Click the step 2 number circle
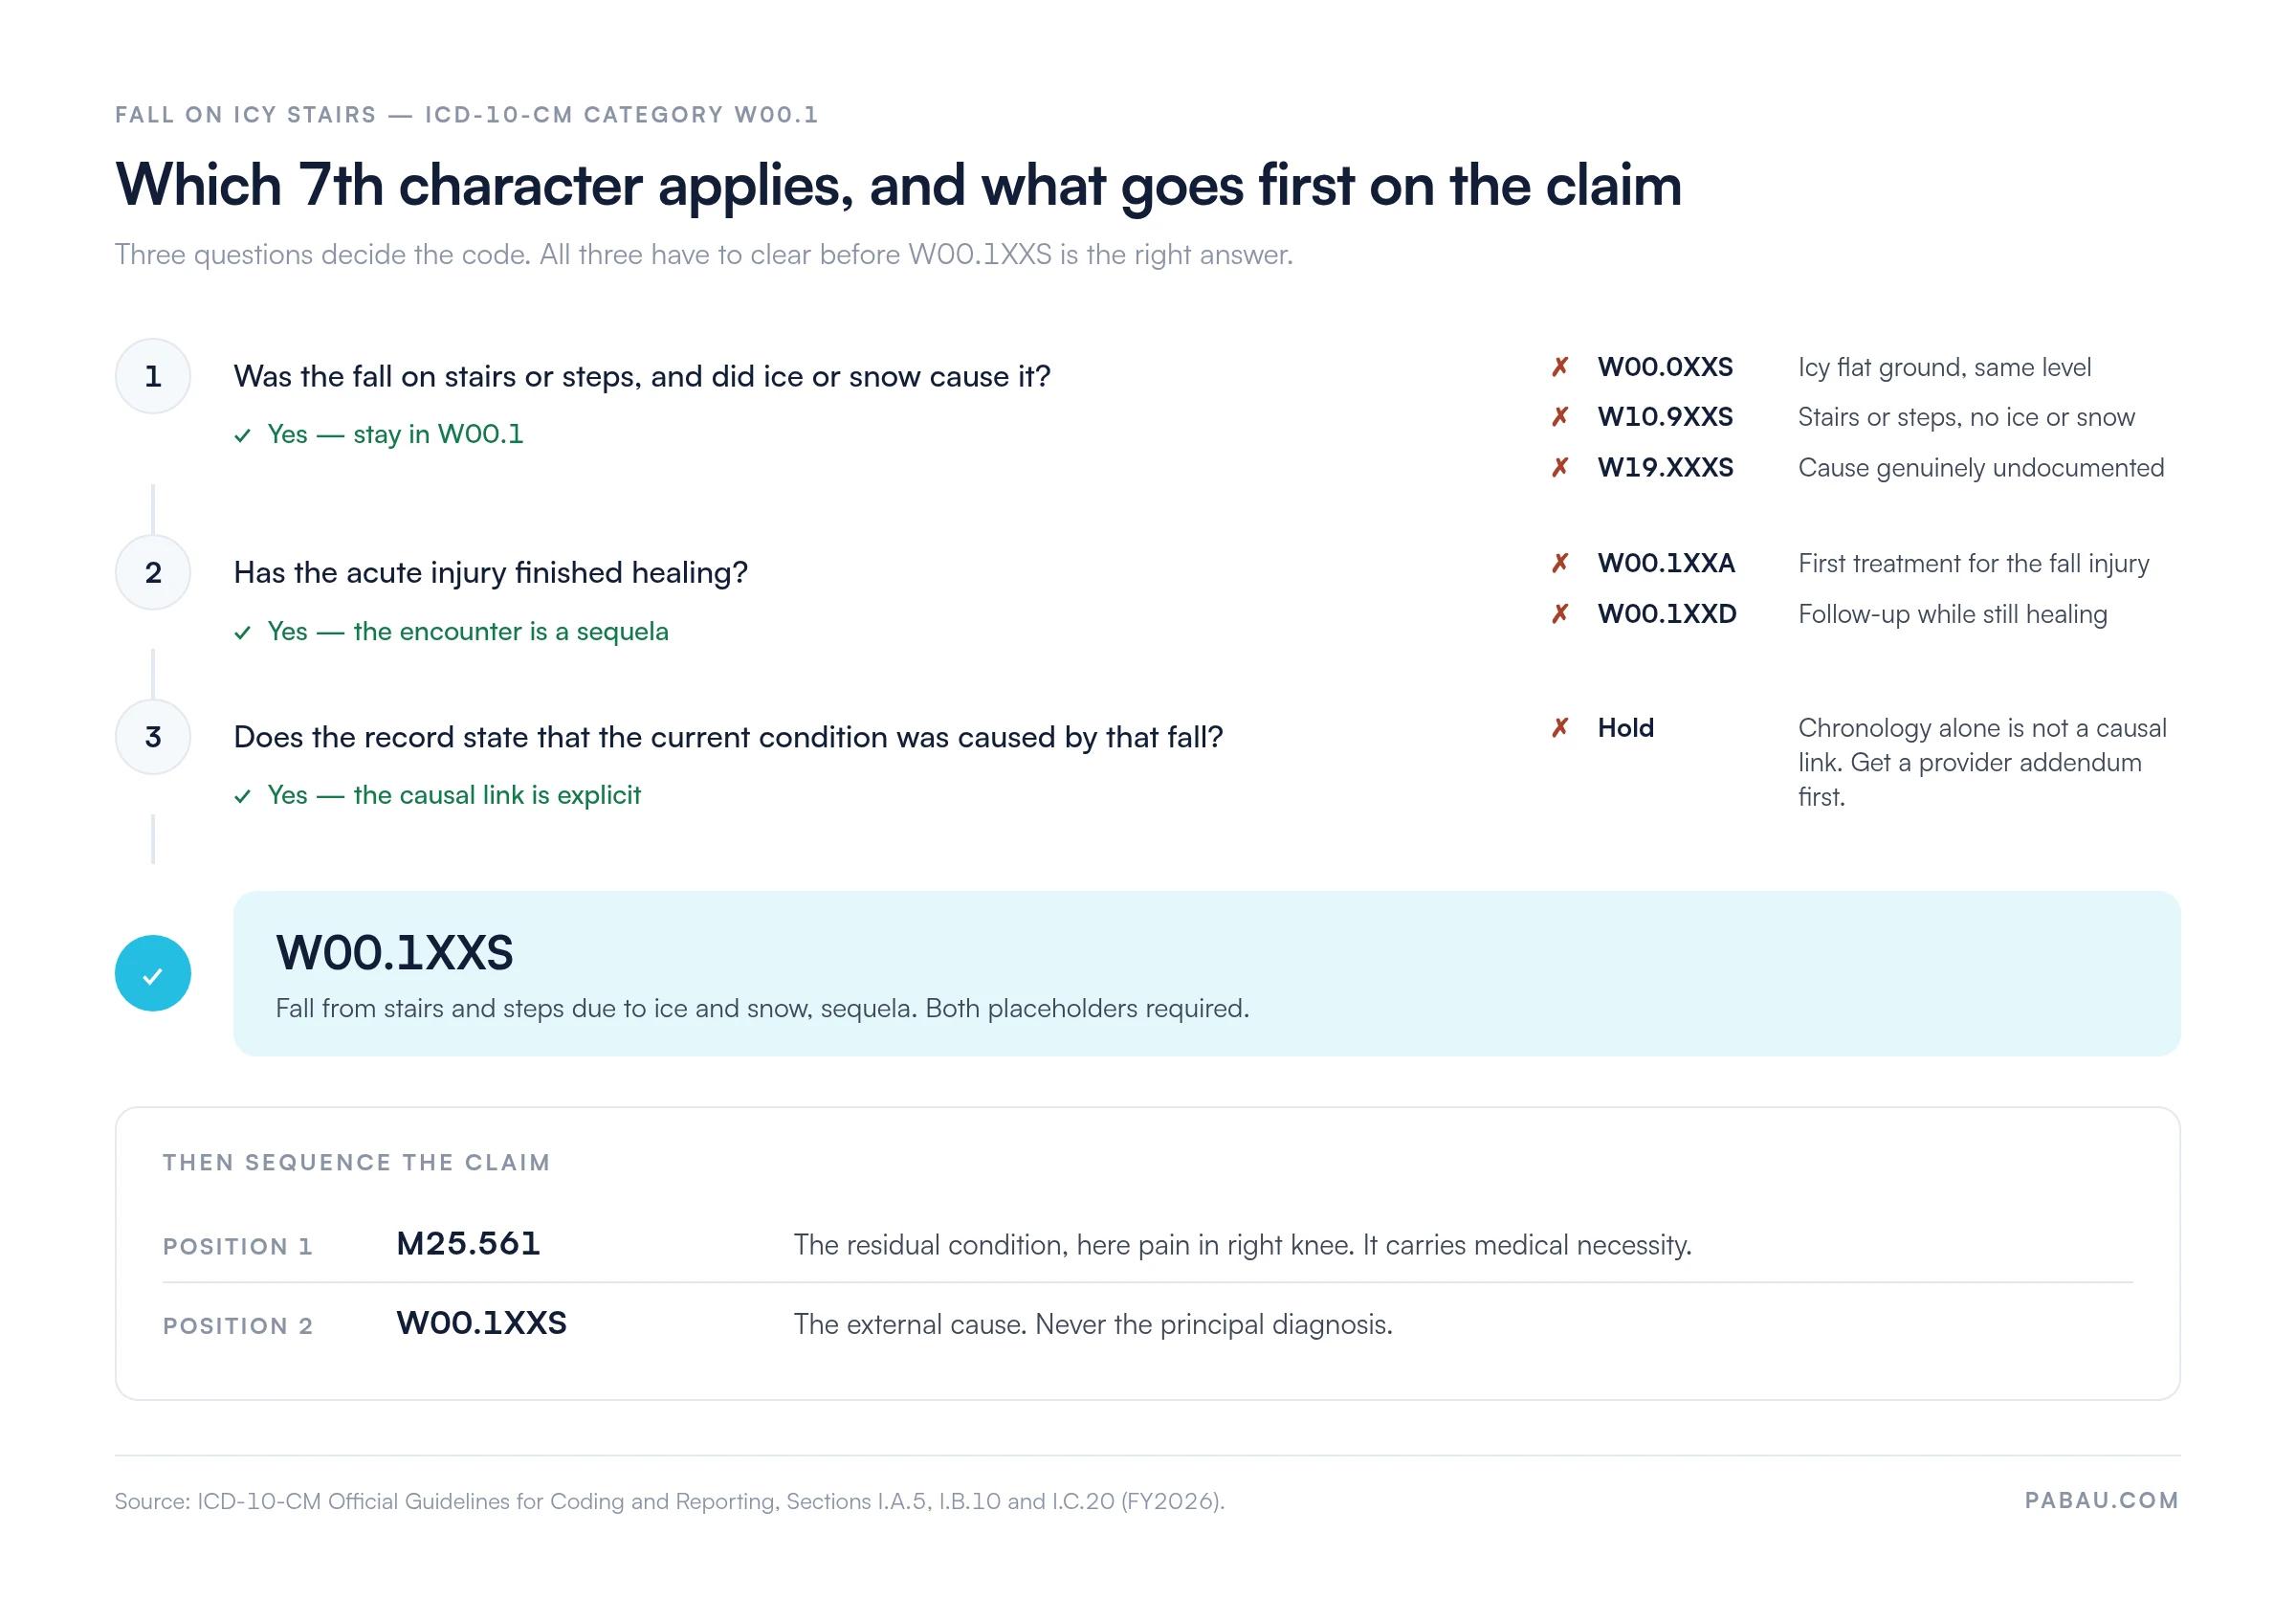This screenshot has width=2296, height=1600. (x=153, y=572)
